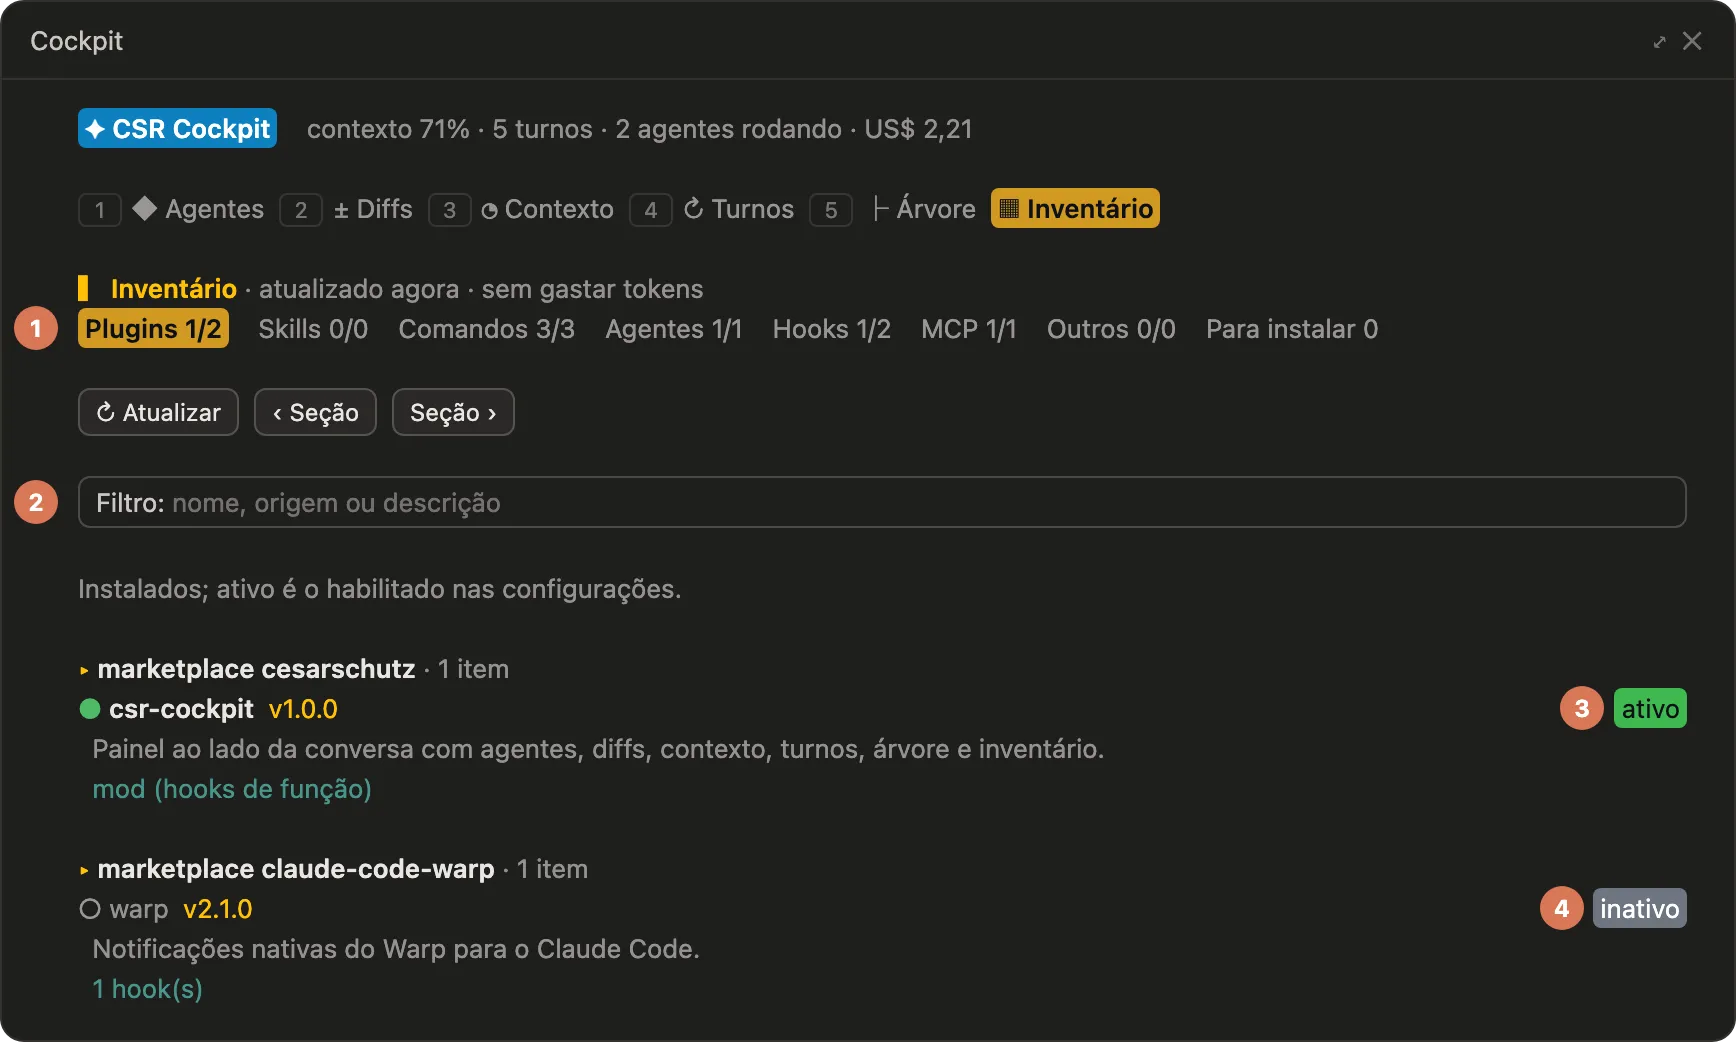This screenshot has width=1736, height=1042.
Task: Click the csr-cockpit plugin name
Action: point(181,709)
